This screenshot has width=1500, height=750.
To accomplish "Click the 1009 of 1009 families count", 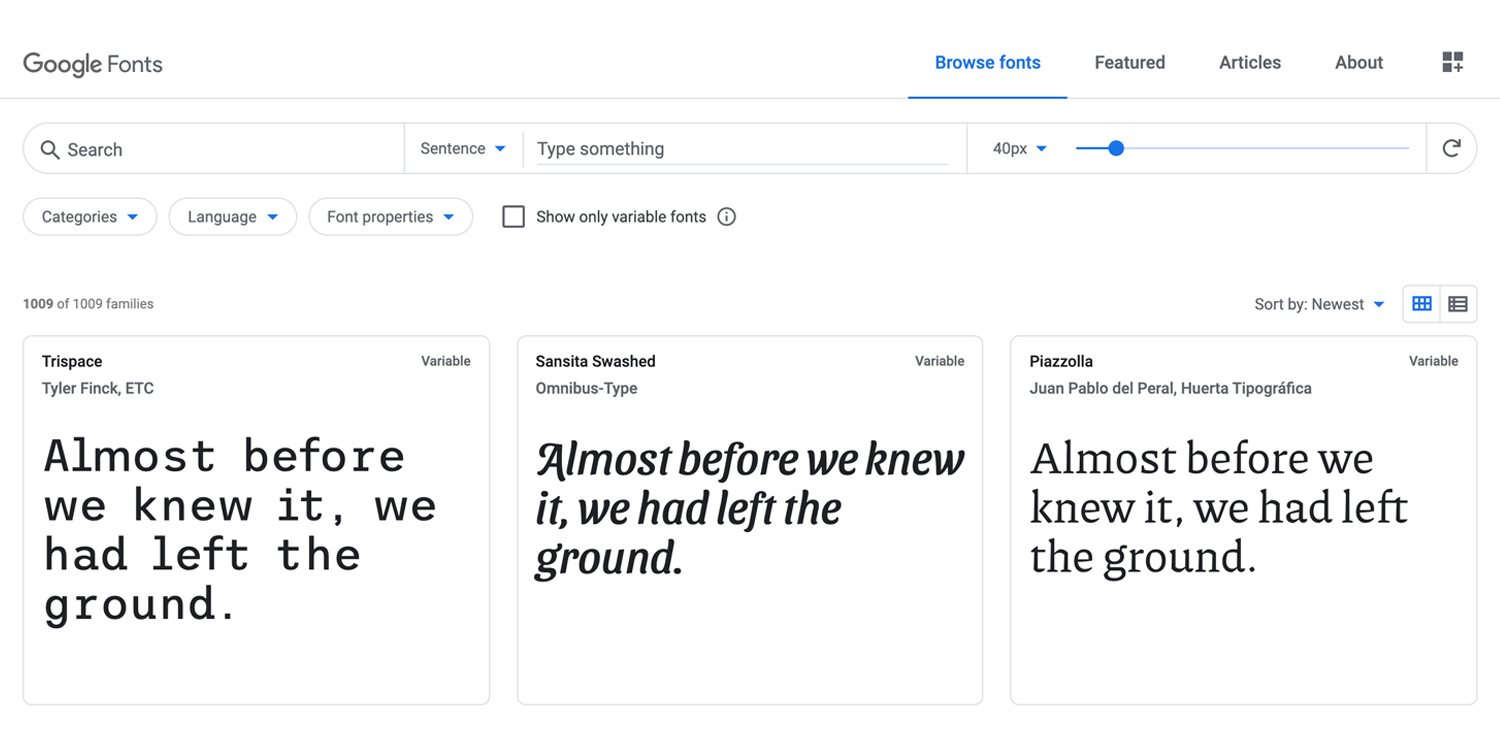I will pos(88,304).
